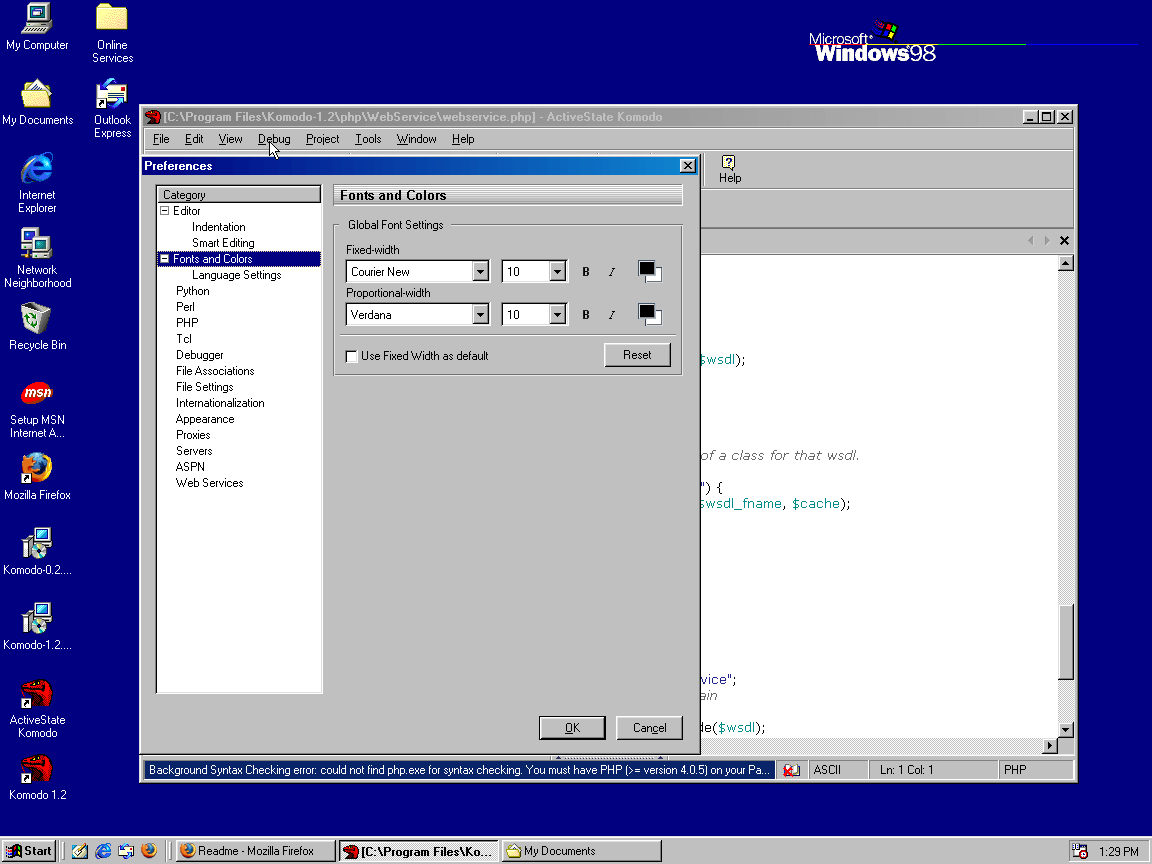Image resolution: width=1152 pixels, height=864 pixels.
Task: Open the My Computer desktop icon
Action: [37, 27]
